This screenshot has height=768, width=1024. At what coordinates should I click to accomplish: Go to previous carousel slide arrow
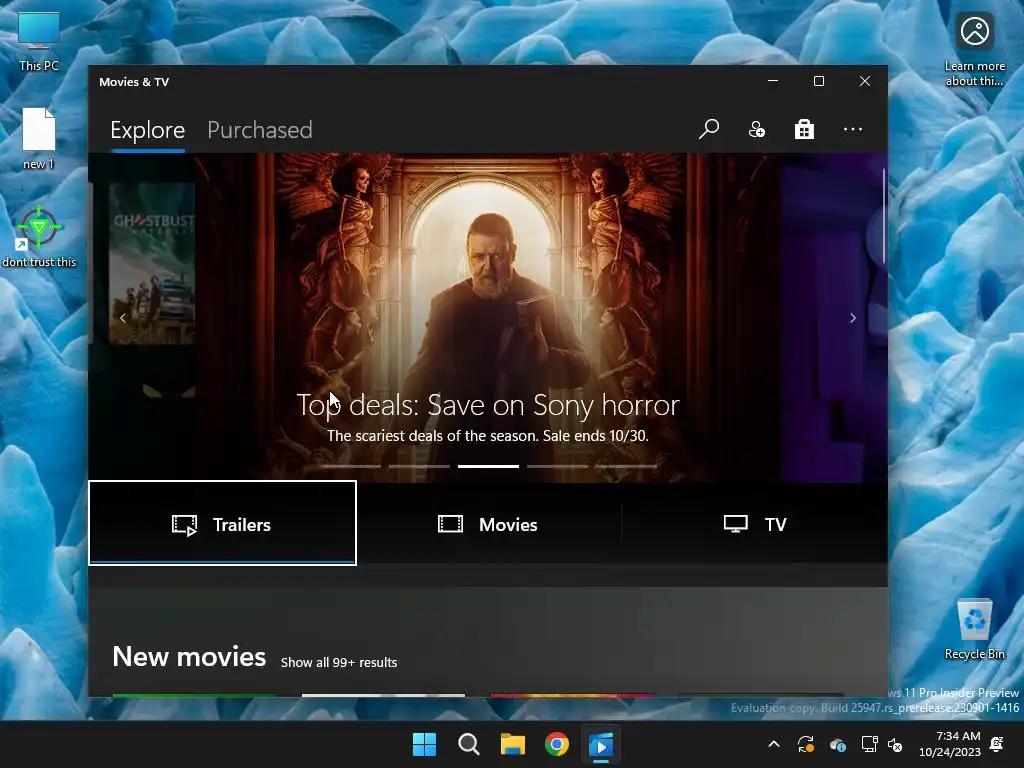pyautogui.click(x=123, y=318)
